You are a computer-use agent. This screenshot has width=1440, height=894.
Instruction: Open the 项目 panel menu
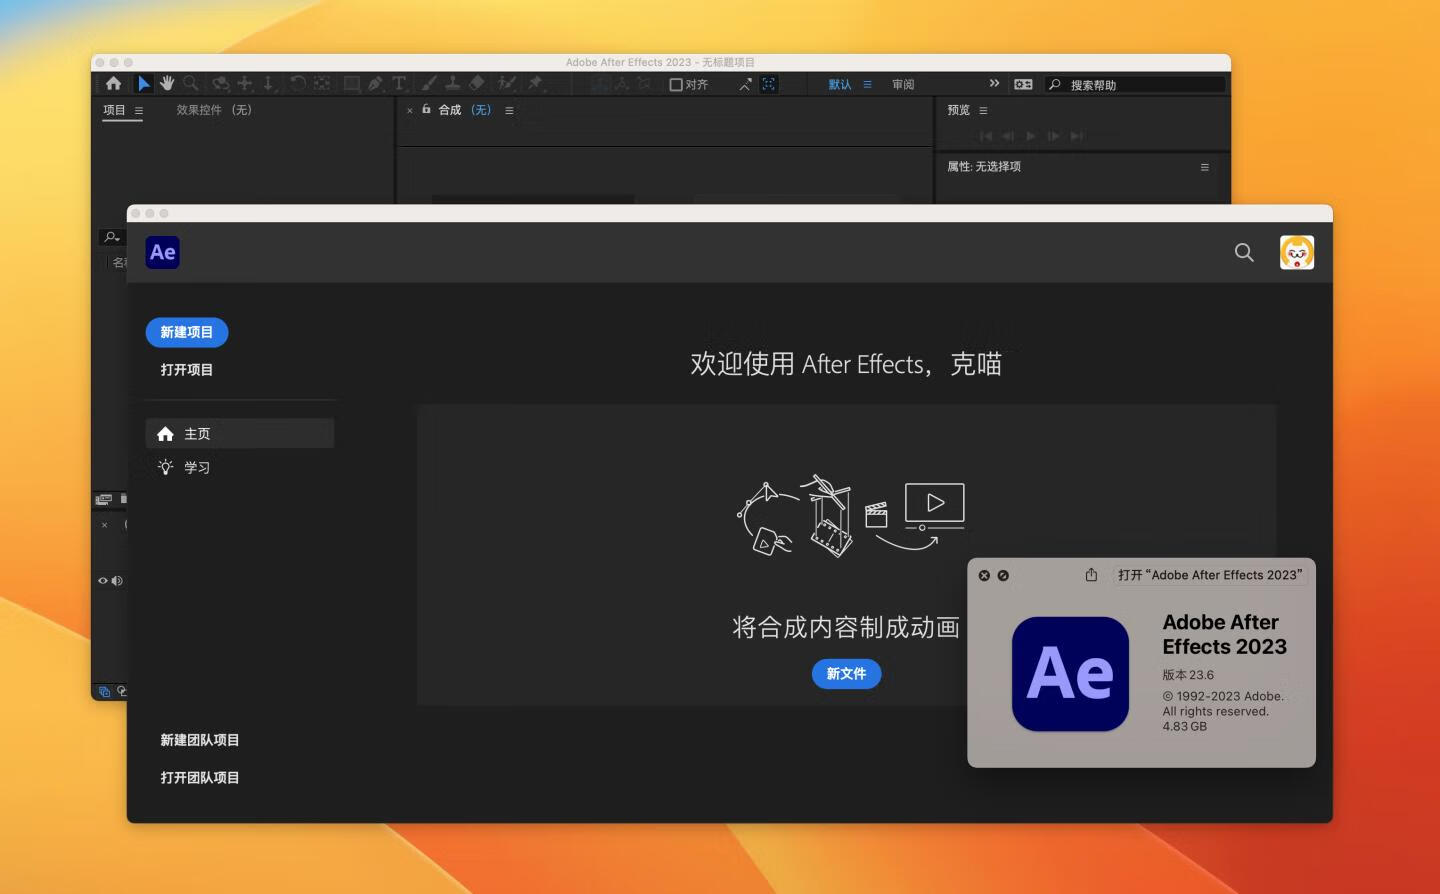coord(139,111)
